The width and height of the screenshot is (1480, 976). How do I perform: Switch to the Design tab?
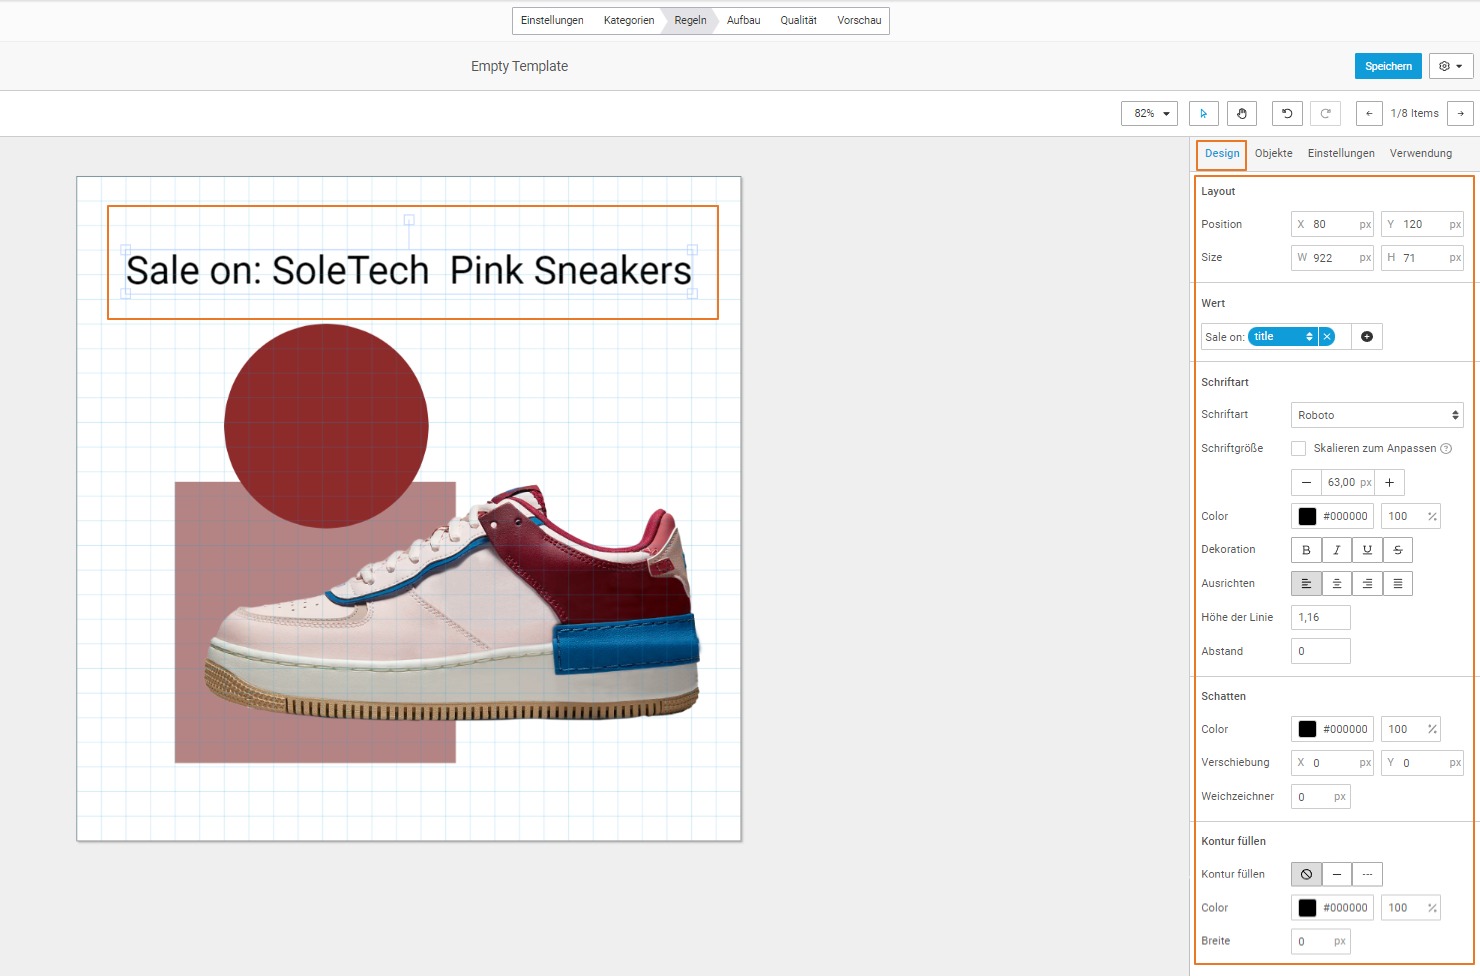point(1222,153)
